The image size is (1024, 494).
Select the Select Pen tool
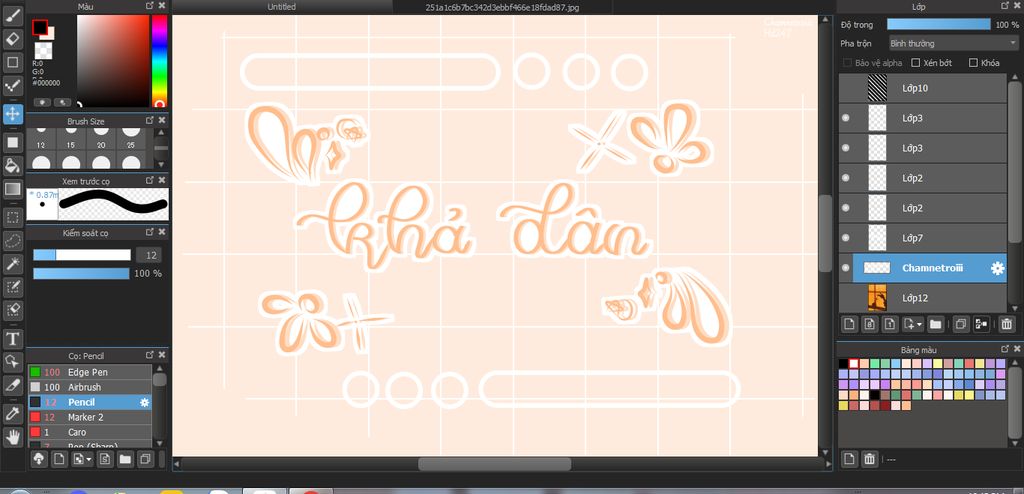(12, 286)
